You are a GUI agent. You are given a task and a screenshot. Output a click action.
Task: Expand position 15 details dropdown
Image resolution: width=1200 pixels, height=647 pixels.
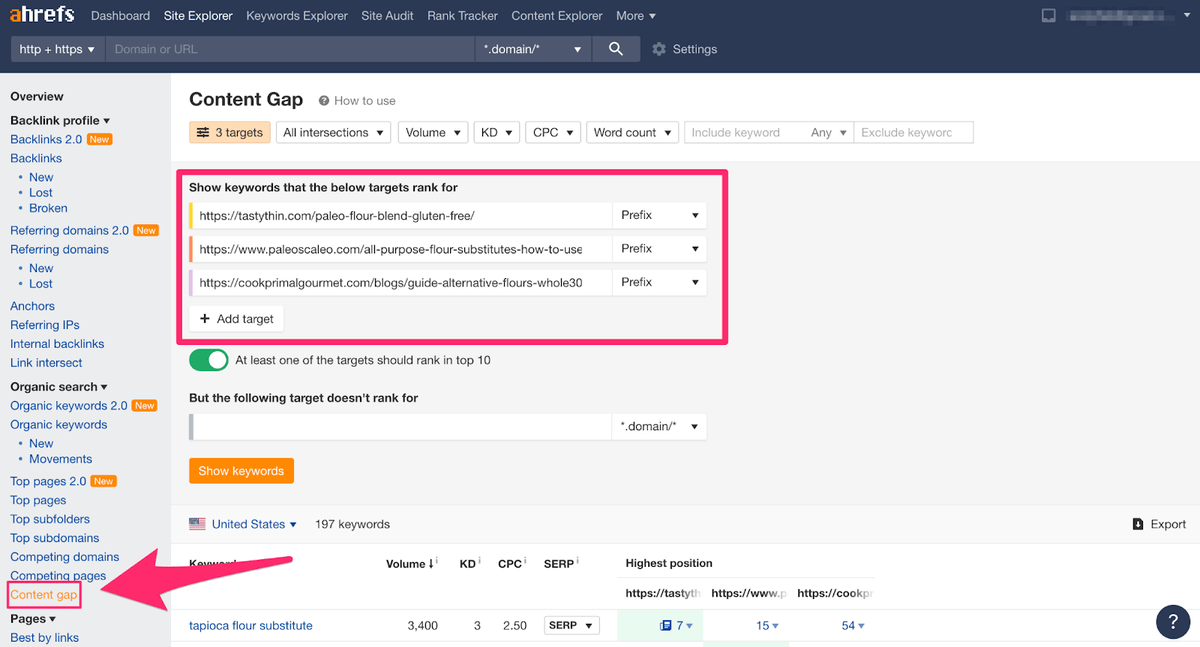[x=768, y=626]
